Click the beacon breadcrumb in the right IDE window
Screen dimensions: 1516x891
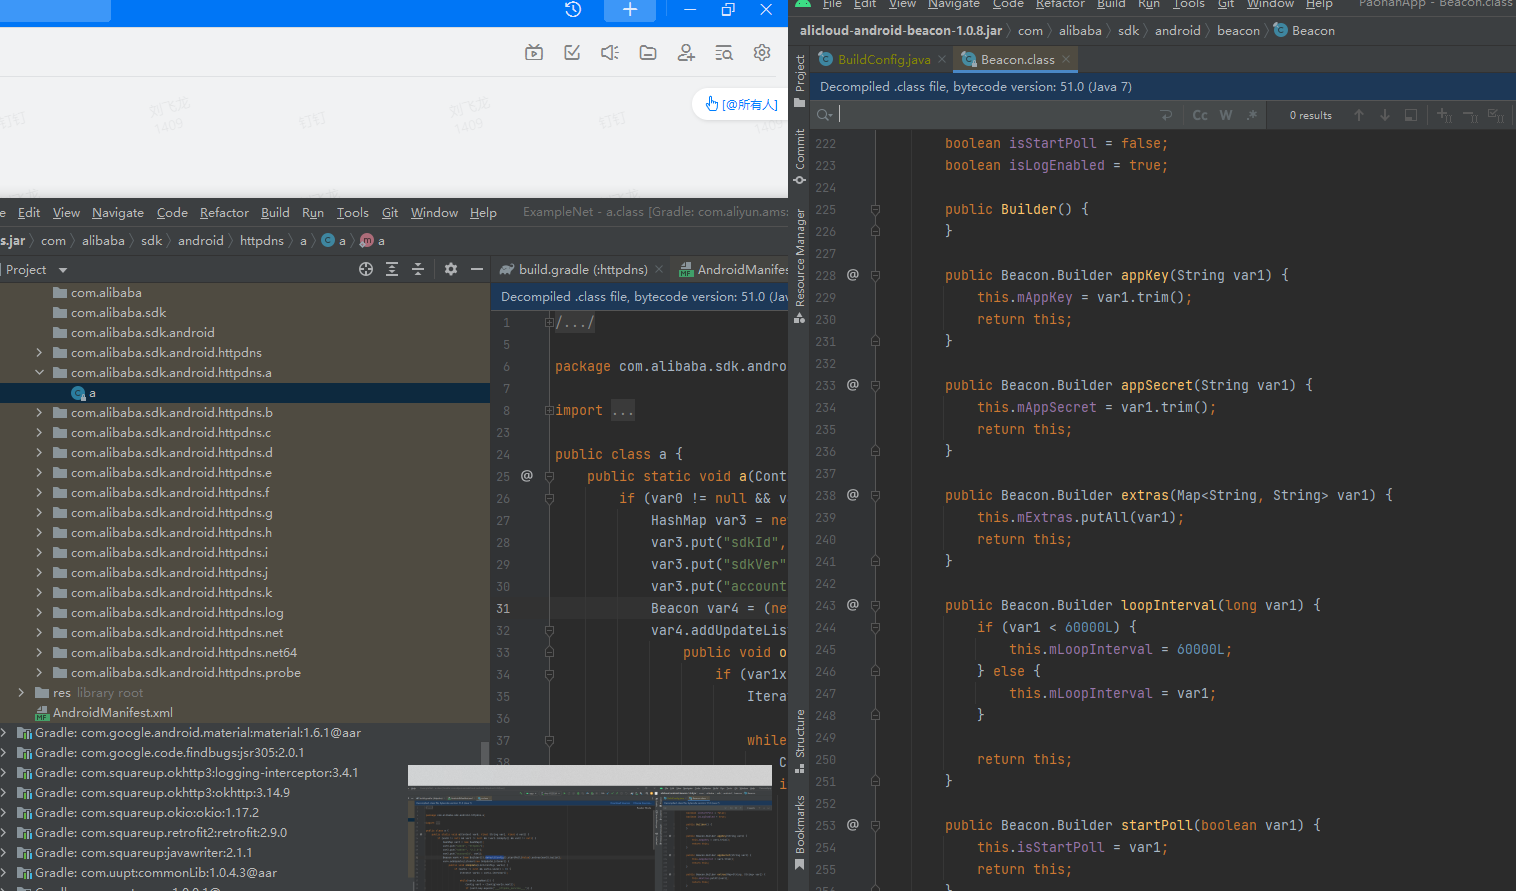(x=1238, y=30)
